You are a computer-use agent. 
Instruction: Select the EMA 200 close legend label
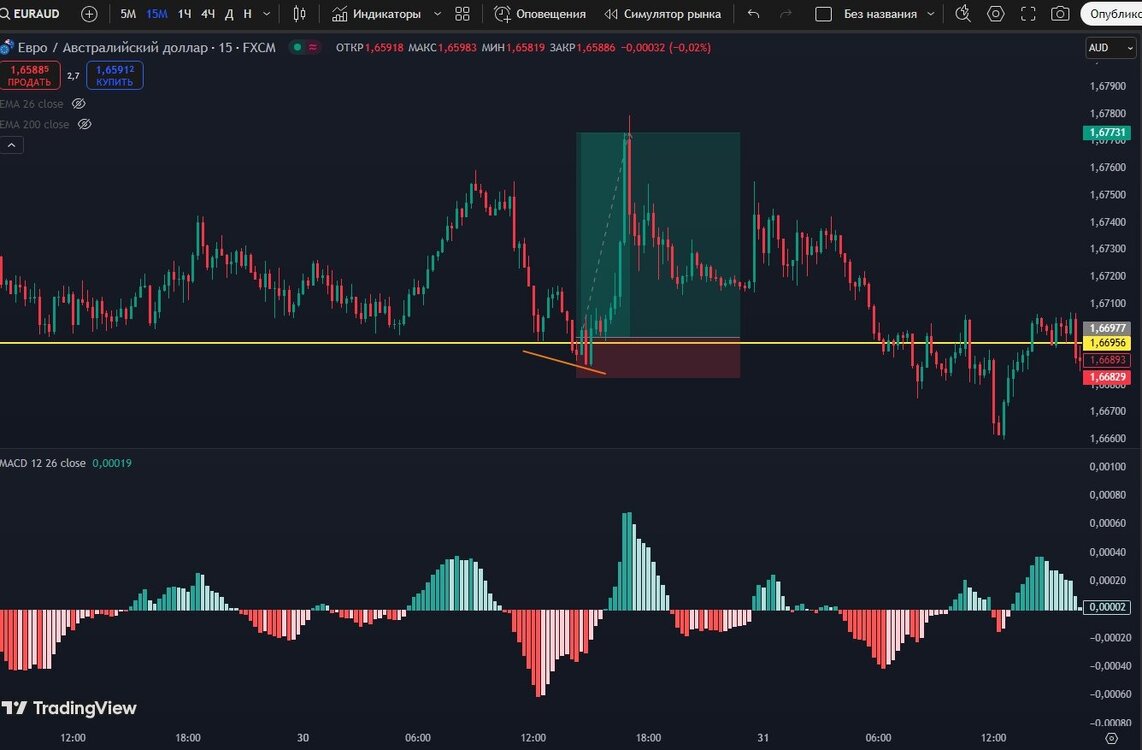coord(35,125)
